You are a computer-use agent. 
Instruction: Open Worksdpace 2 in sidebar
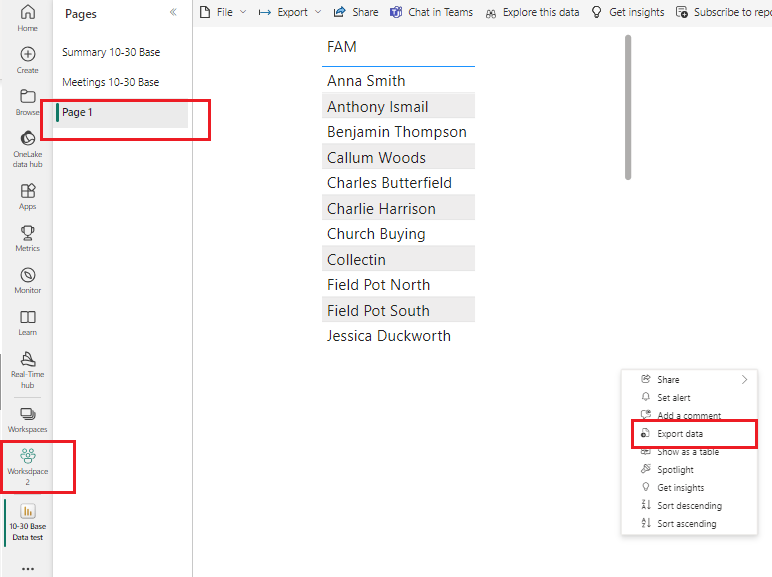point(28,467)
